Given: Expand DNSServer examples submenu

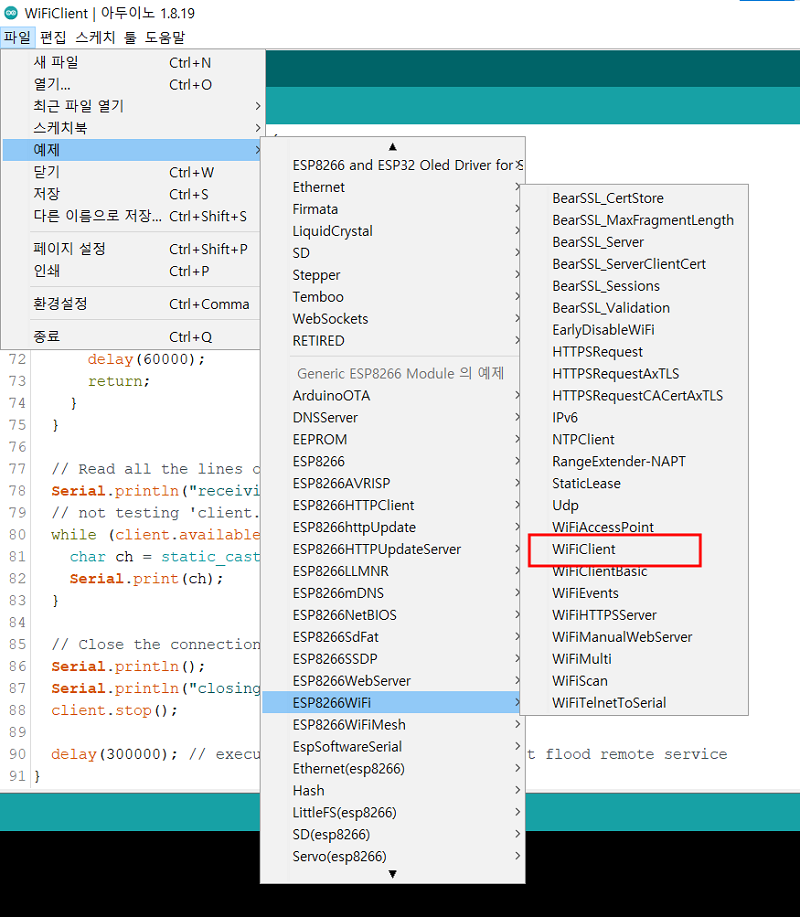Looking at the screenshot, I should coord(392,418).
